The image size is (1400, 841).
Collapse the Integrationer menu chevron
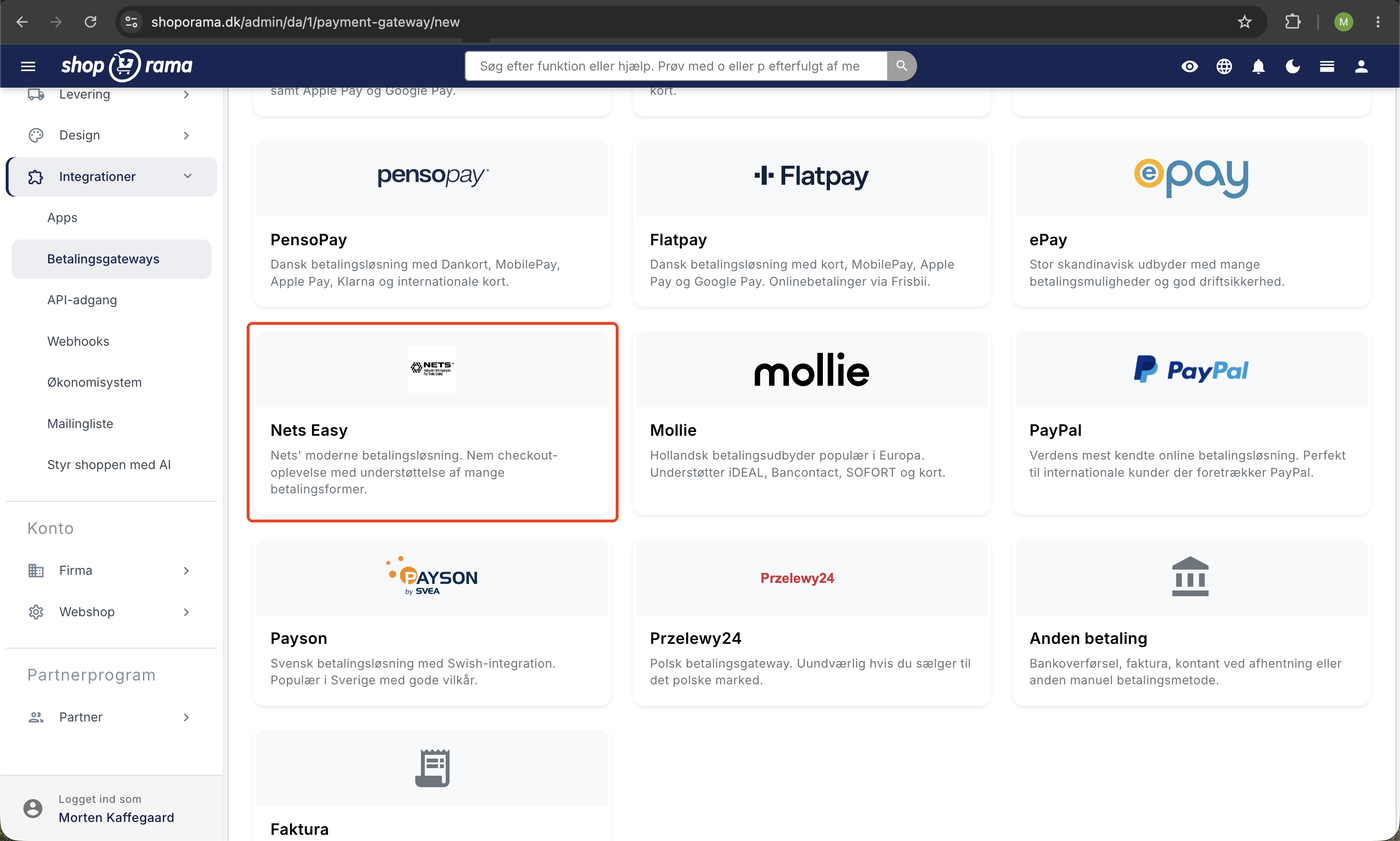(x=187, y=176)
